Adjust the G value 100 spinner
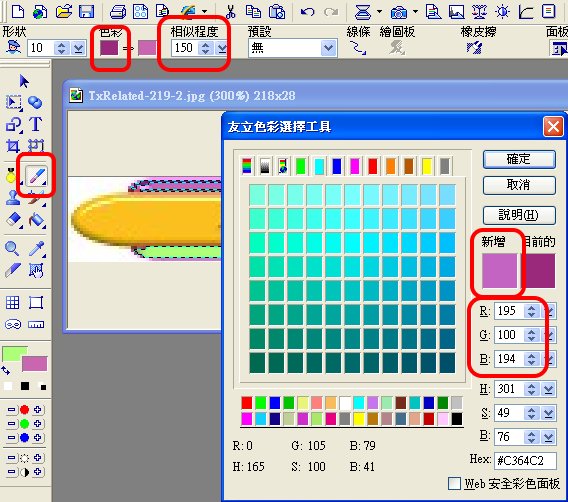This screenshot has width=568, height=502. point(531,335)
